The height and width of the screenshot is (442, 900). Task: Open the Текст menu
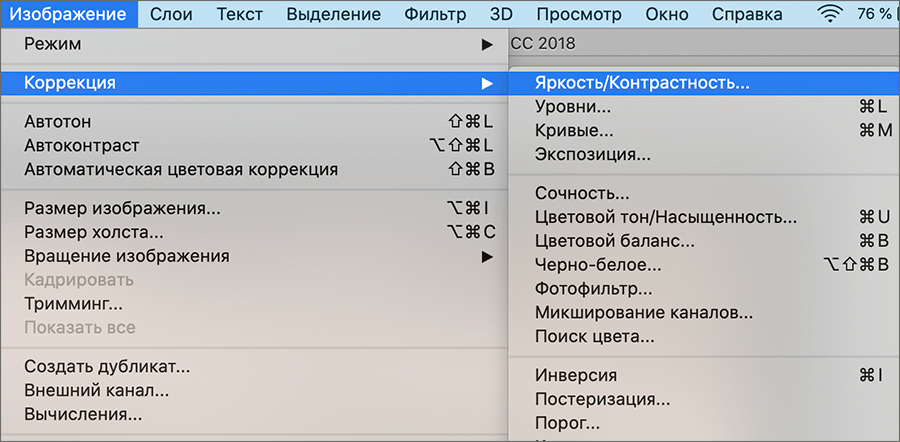coord(239,14)
